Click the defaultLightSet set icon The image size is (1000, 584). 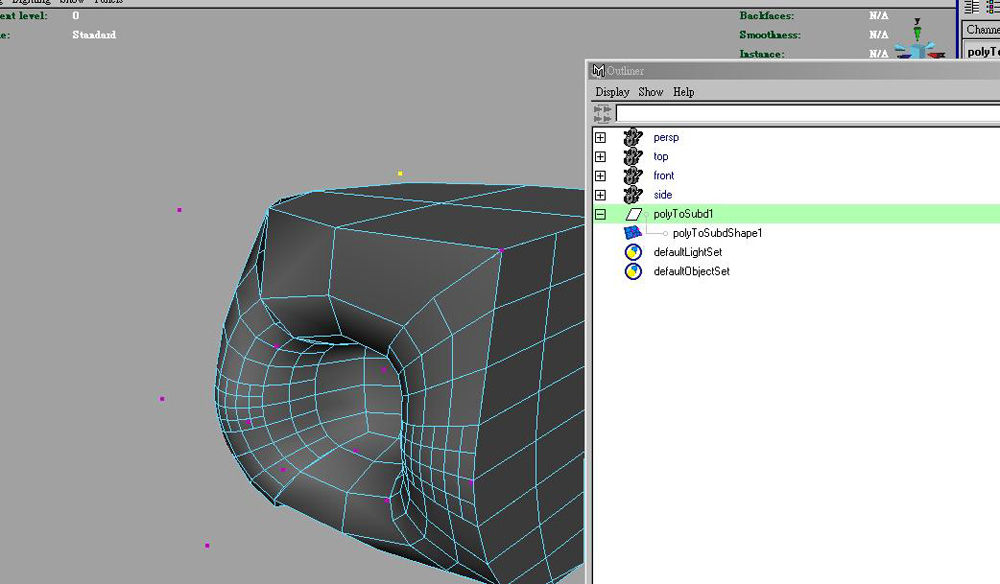633,252
